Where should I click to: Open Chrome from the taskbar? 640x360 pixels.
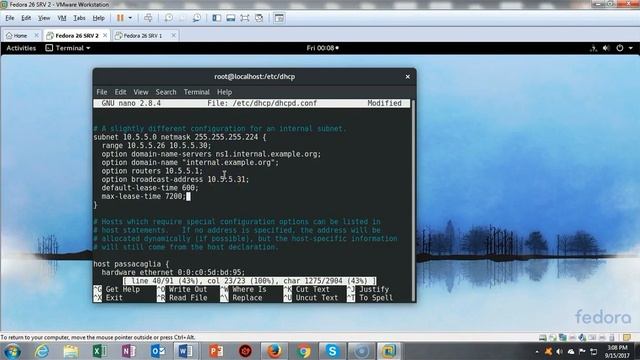[303, 351]
